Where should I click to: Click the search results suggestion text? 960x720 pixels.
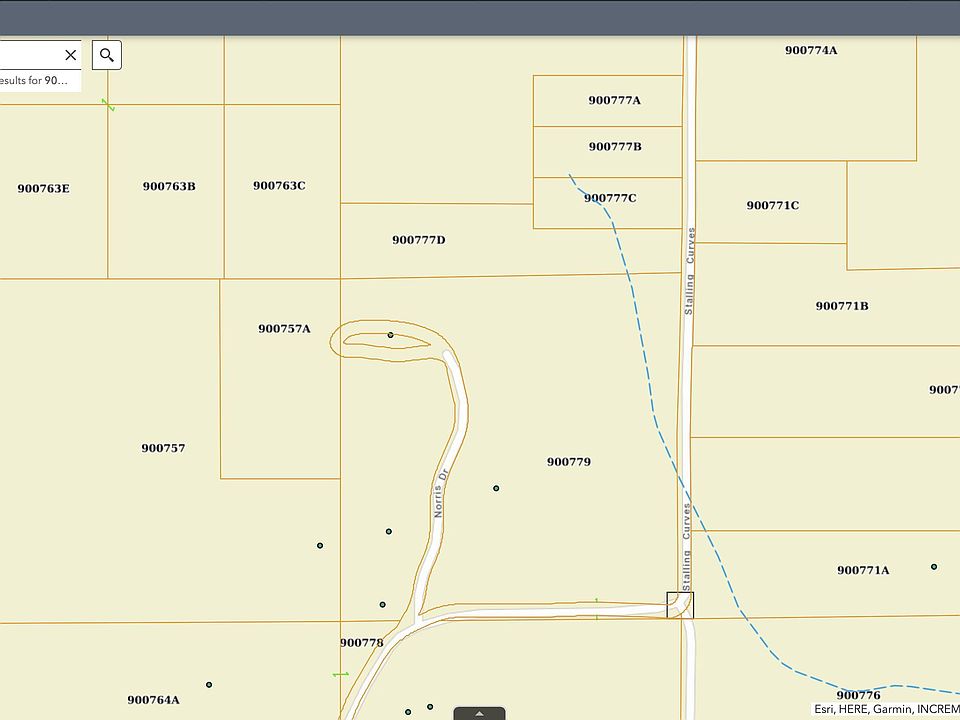click(x=35, y=80)
